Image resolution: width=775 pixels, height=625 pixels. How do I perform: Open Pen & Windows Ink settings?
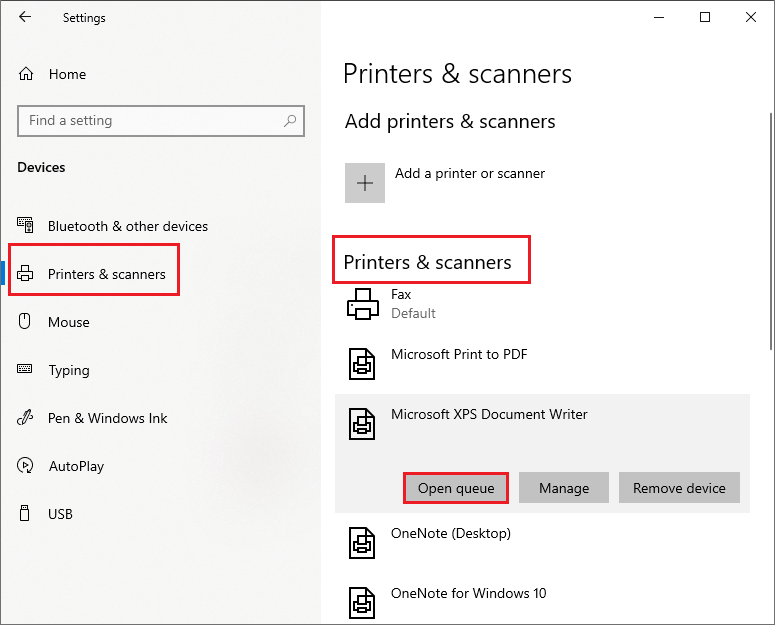(x=108, y=418)
